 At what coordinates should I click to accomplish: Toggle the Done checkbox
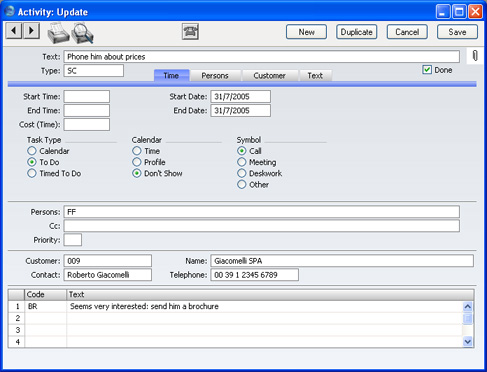427,70
